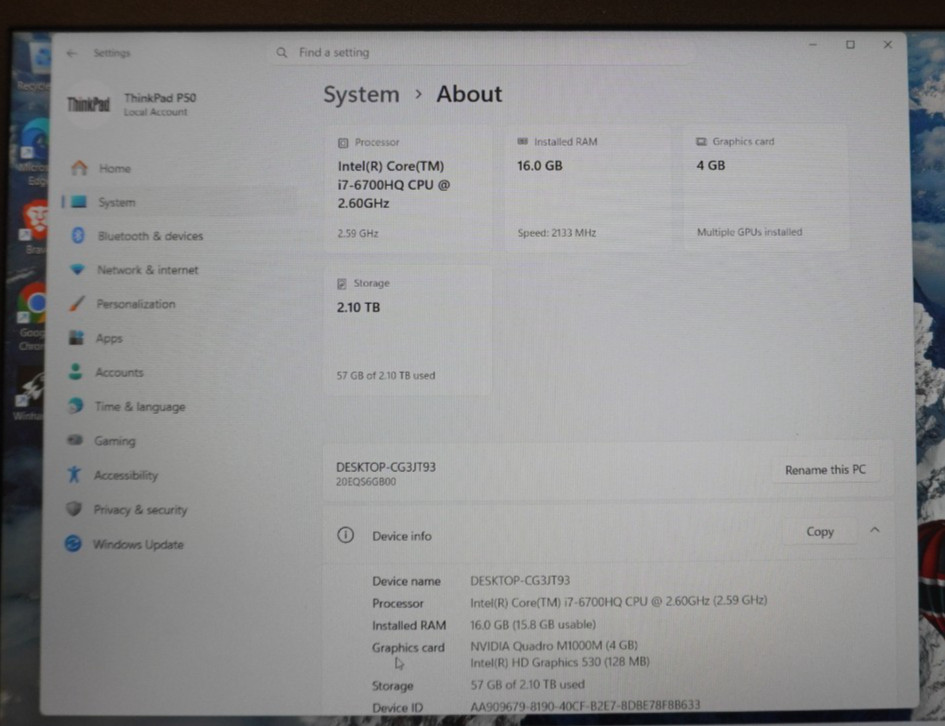Viewport: 945px width, 726px height.
Task: Click the Home house icon
Action: 79,167
